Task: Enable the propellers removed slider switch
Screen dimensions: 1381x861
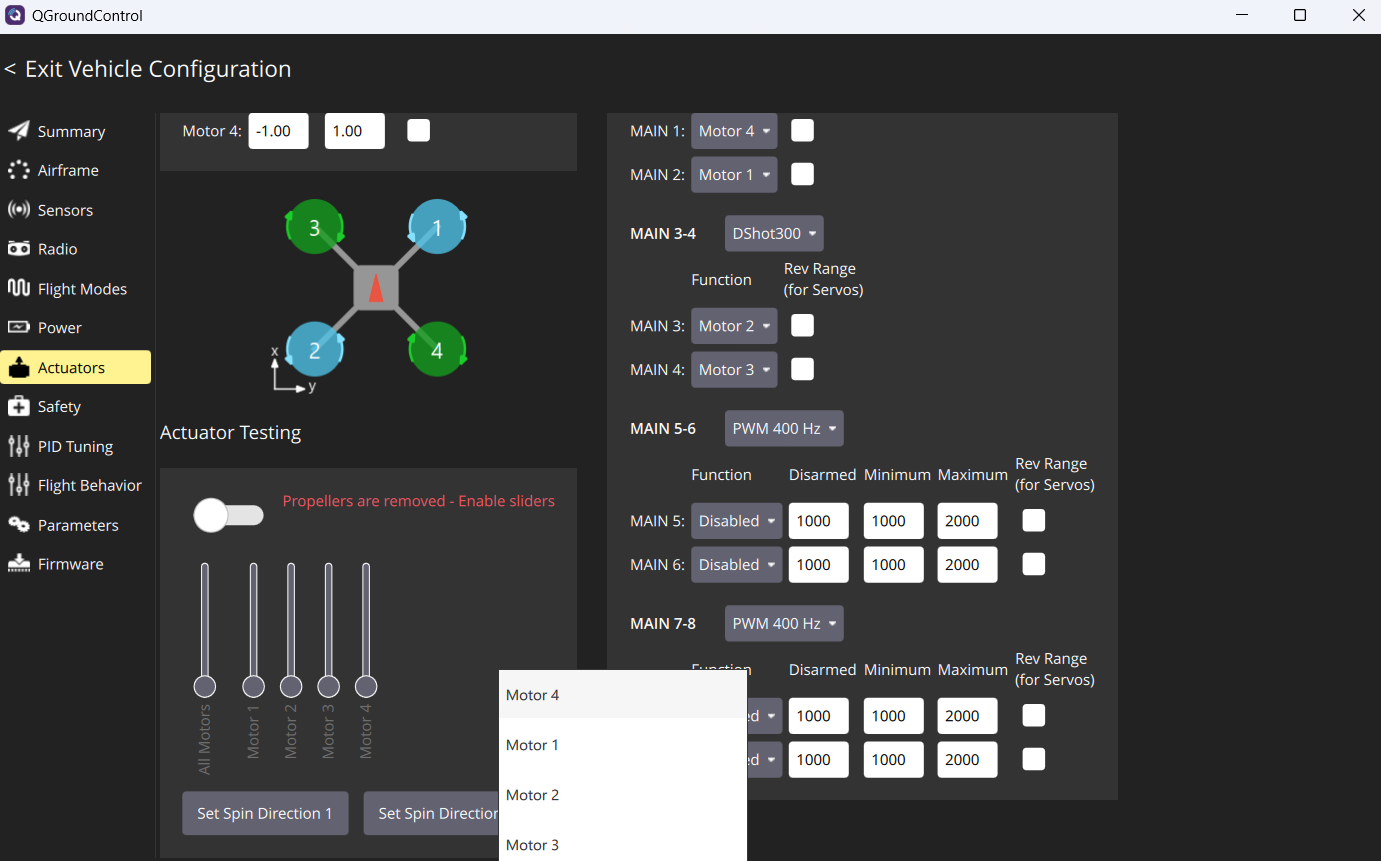Action: 229,515
